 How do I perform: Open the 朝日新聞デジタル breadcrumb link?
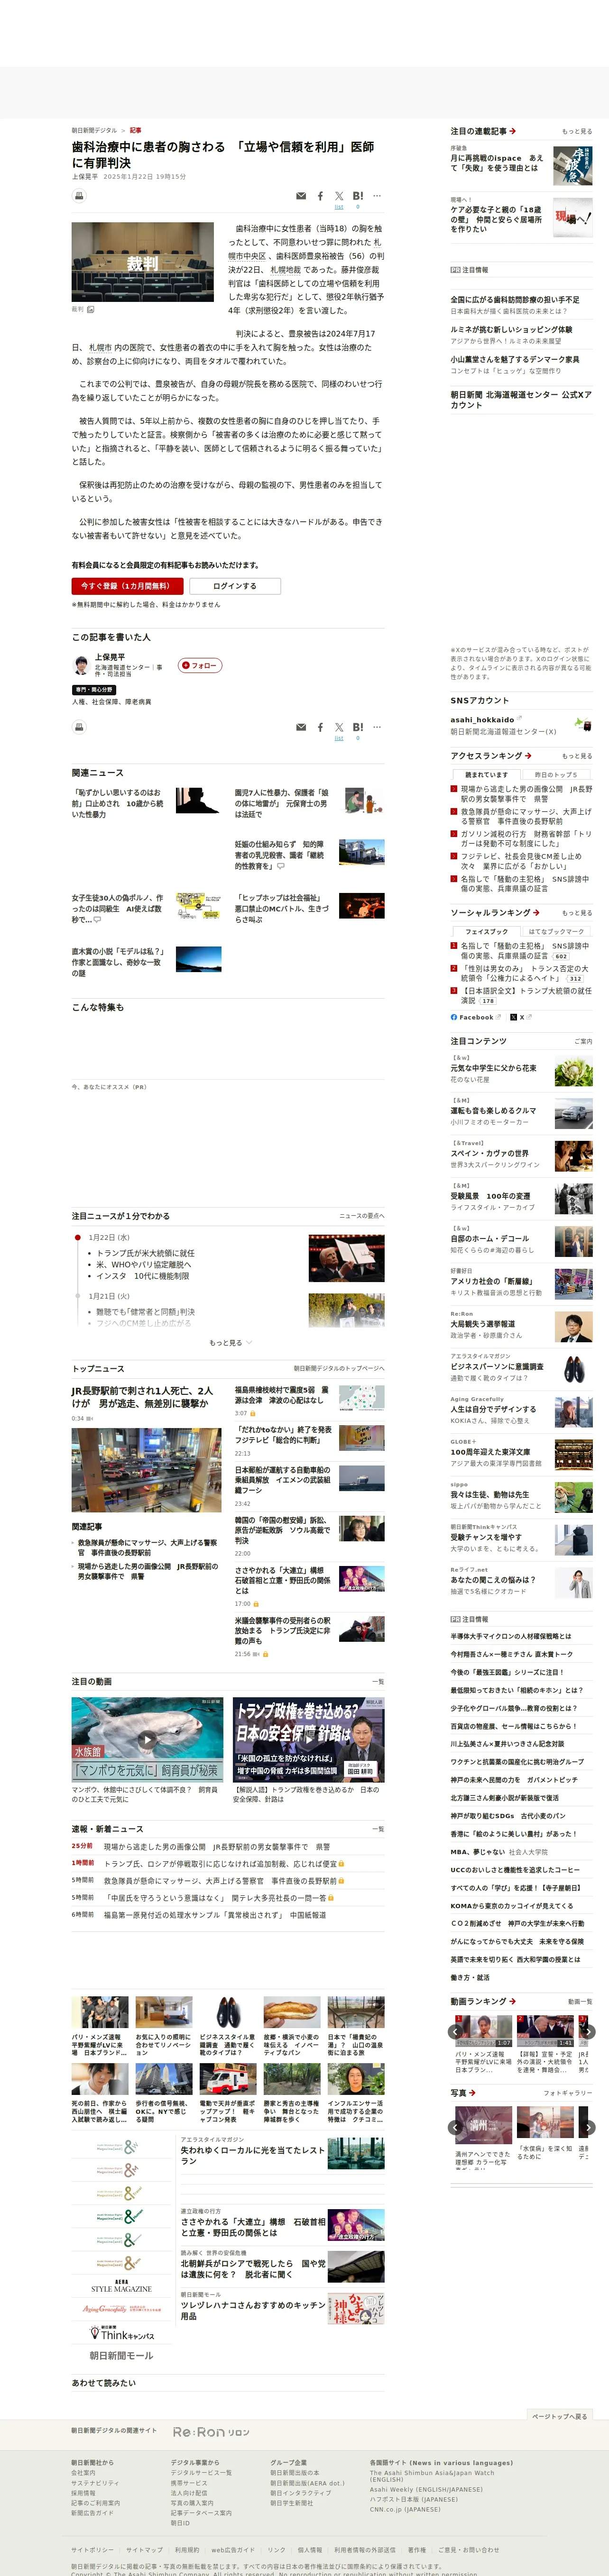[x=94, y=131]
